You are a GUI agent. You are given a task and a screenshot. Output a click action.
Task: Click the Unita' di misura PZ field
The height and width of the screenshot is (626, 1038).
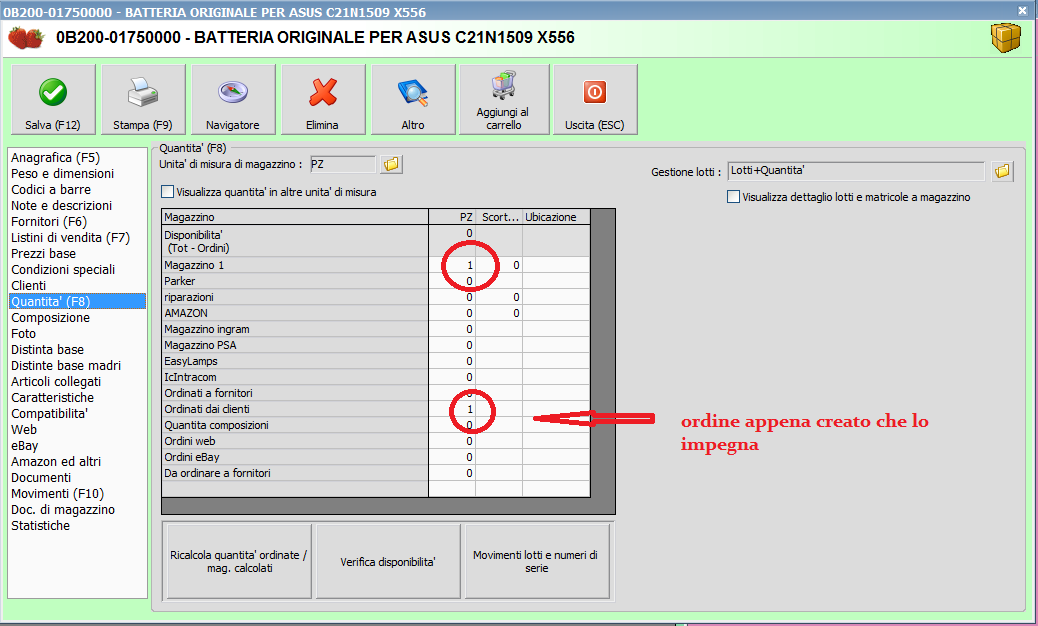point(342,164)
